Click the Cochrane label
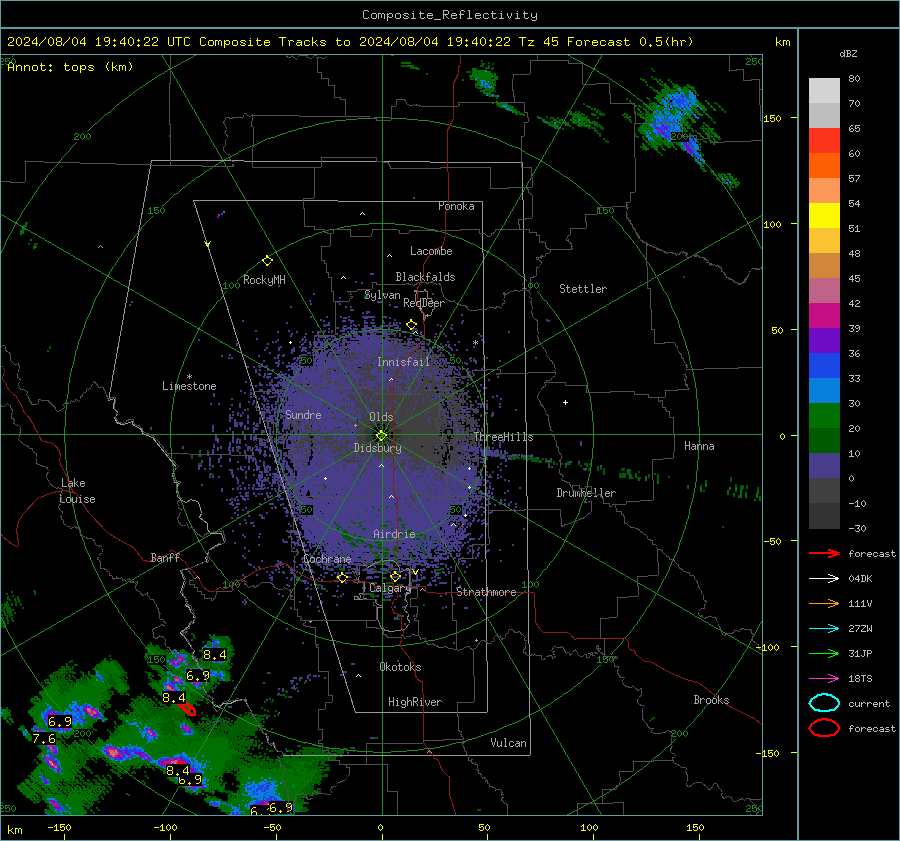This screenshot has width=900, height=841. tap(327, 559)
